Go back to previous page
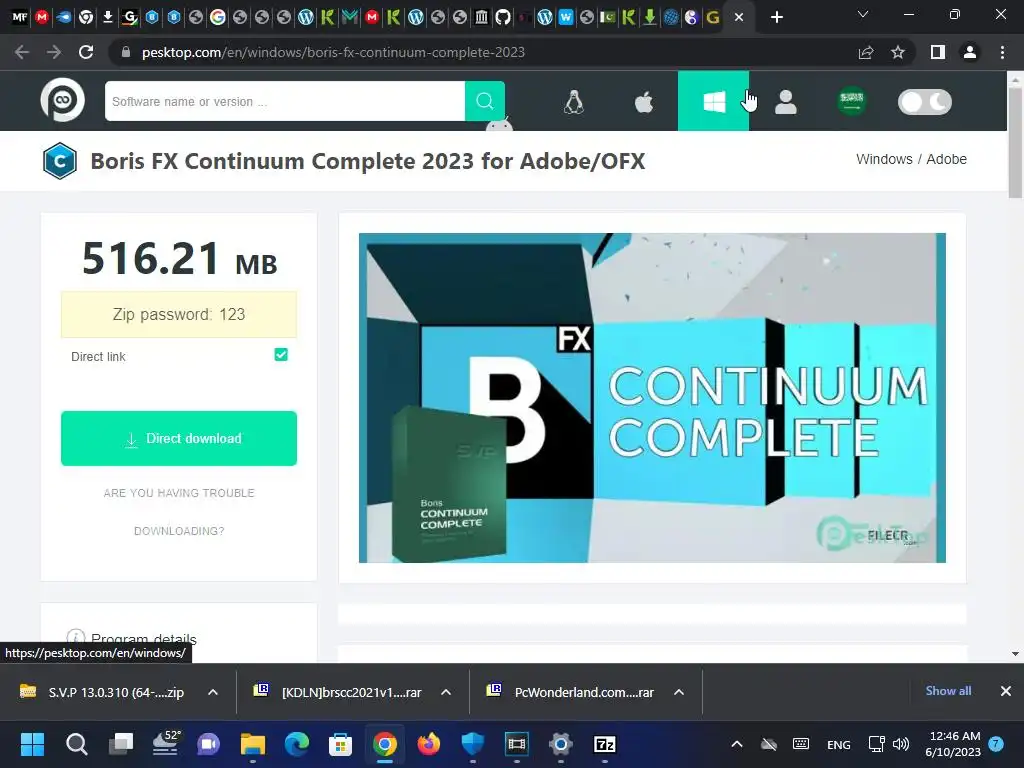 tap(22, 52)
